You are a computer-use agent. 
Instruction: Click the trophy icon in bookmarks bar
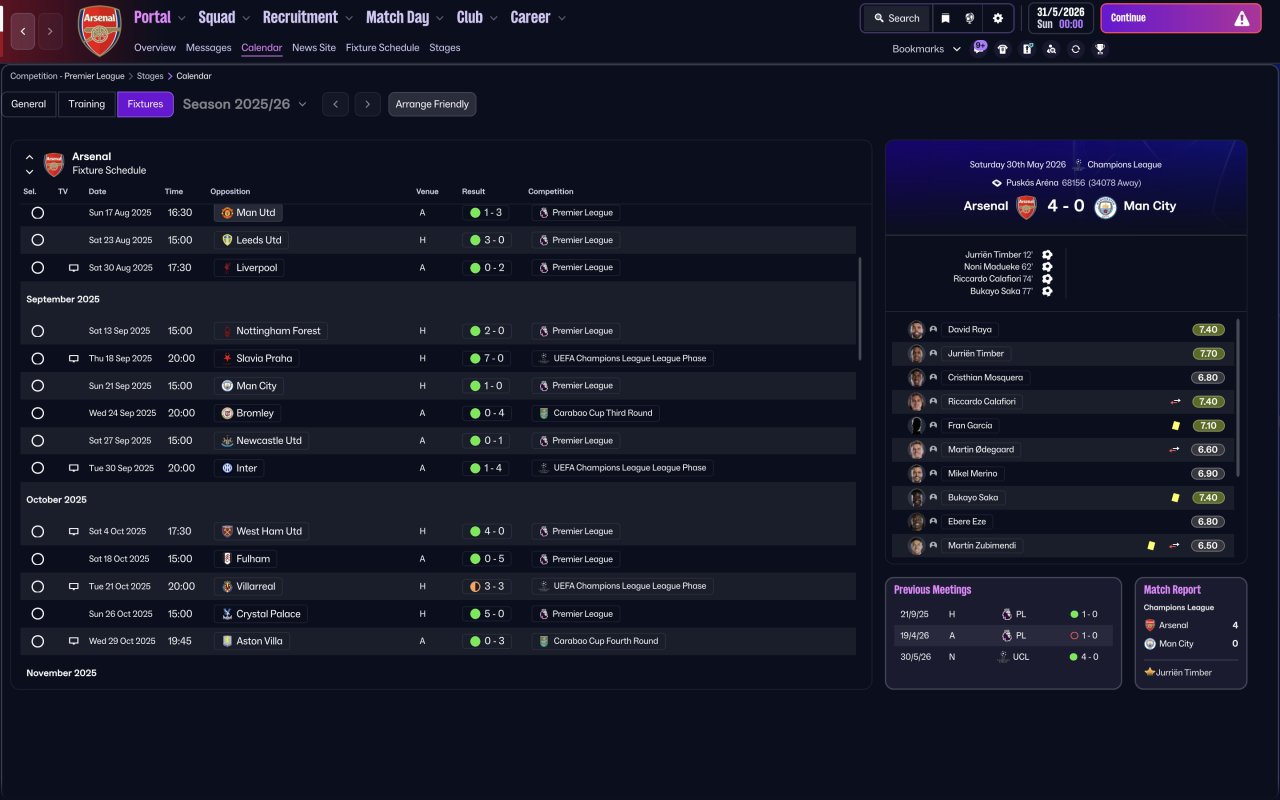1100,49
